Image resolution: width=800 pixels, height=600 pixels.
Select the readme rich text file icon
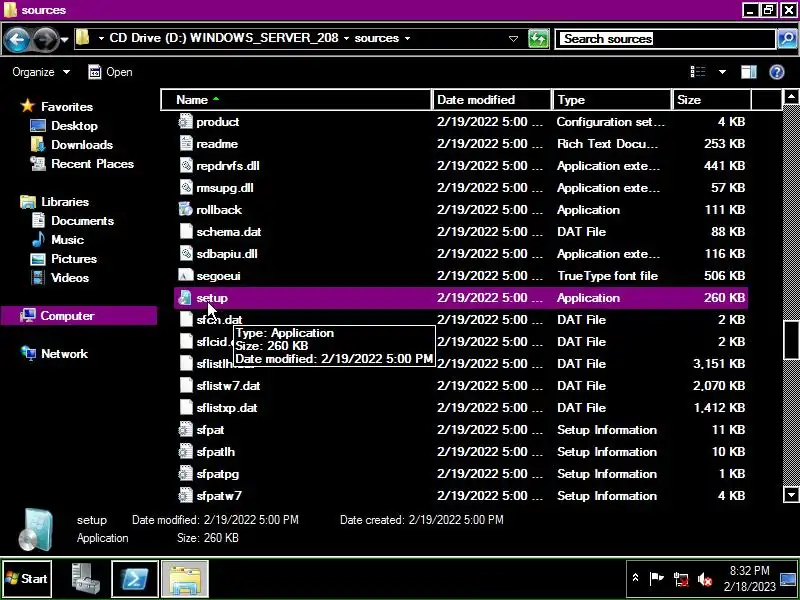(x=186, y=143)
